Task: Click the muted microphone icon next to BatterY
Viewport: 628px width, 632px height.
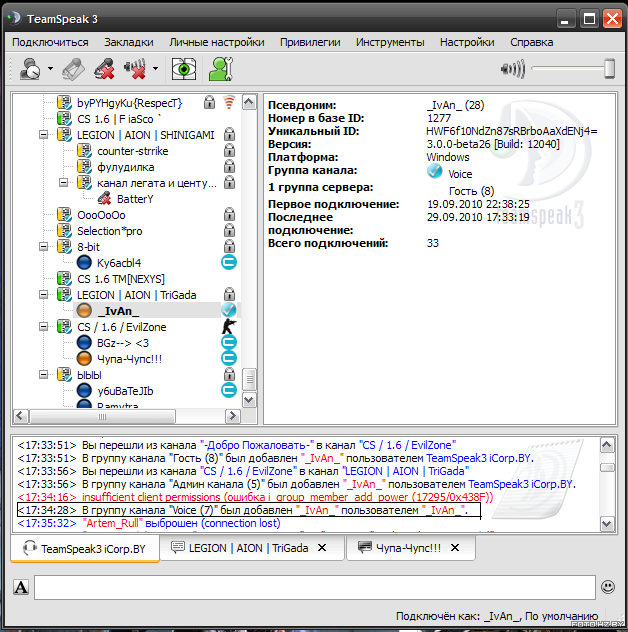Action: coord(104,198)
